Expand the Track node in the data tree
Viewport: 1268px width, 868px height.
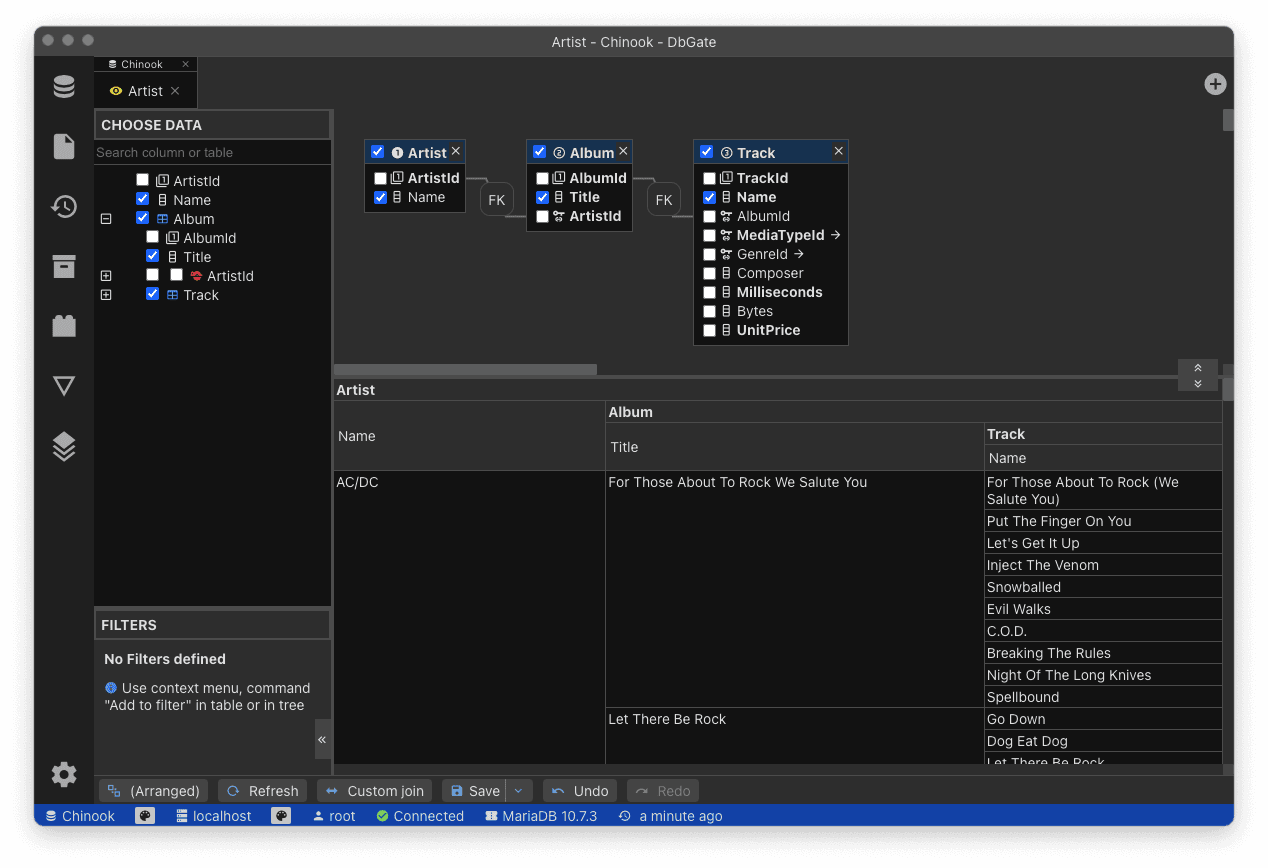coord(106,294)
